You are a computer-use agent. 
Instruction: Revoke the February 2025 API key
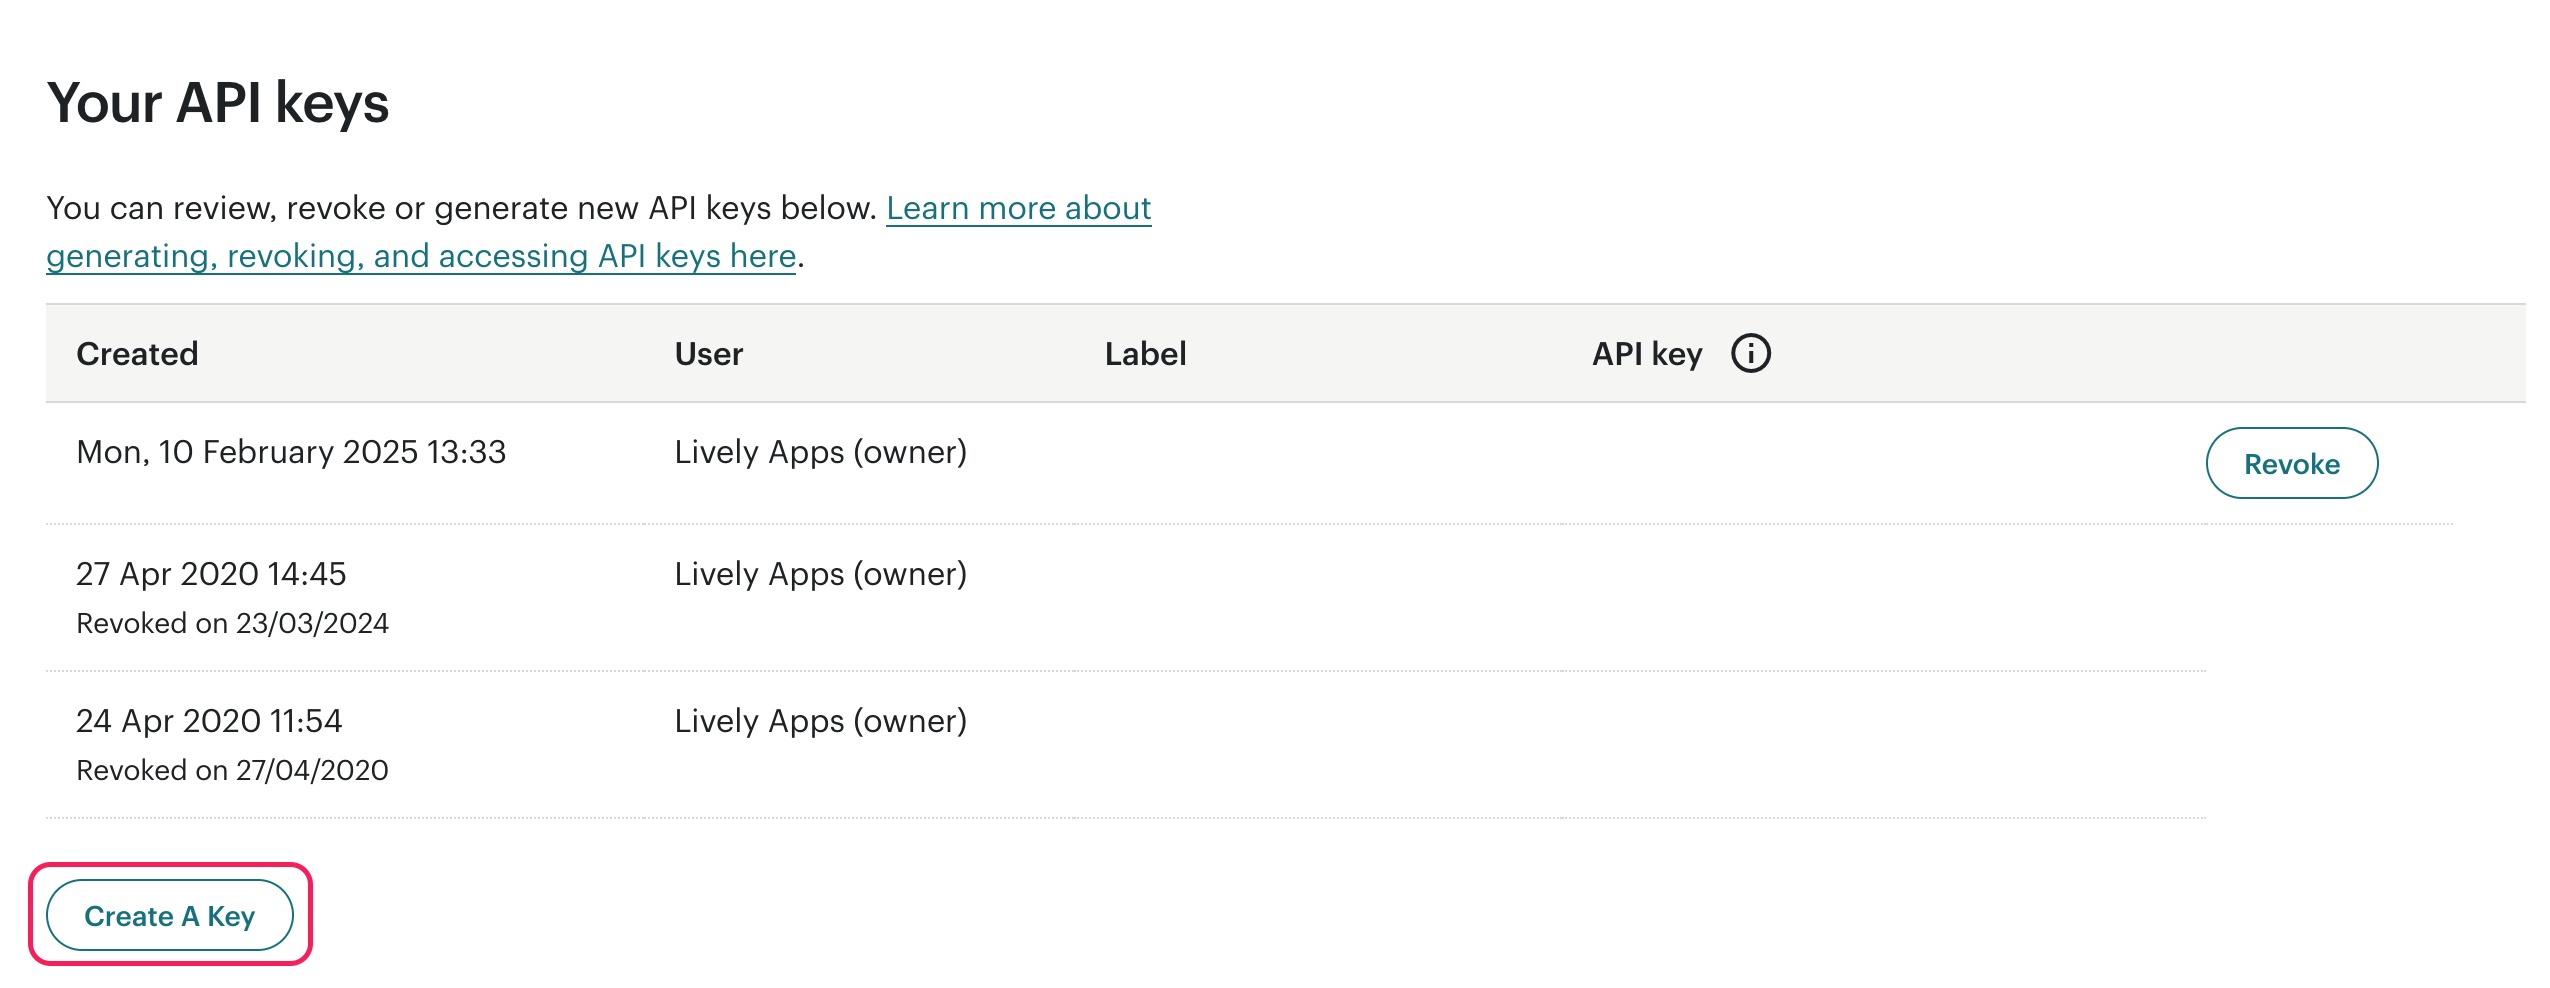tap(2291, 464)
